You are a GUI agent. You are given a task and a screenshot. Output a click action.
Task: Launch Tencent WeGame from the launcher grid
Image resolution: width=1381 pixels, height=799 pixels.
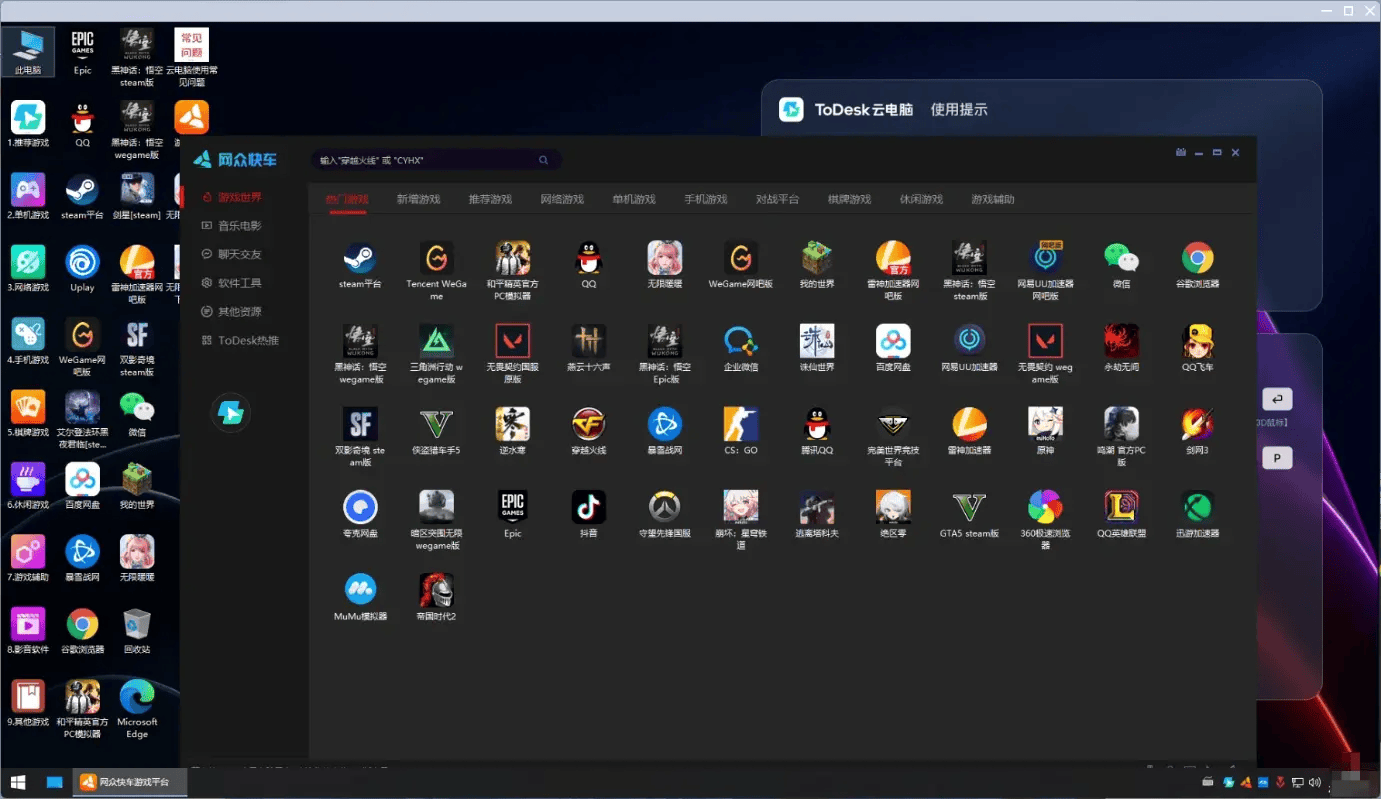436,259
